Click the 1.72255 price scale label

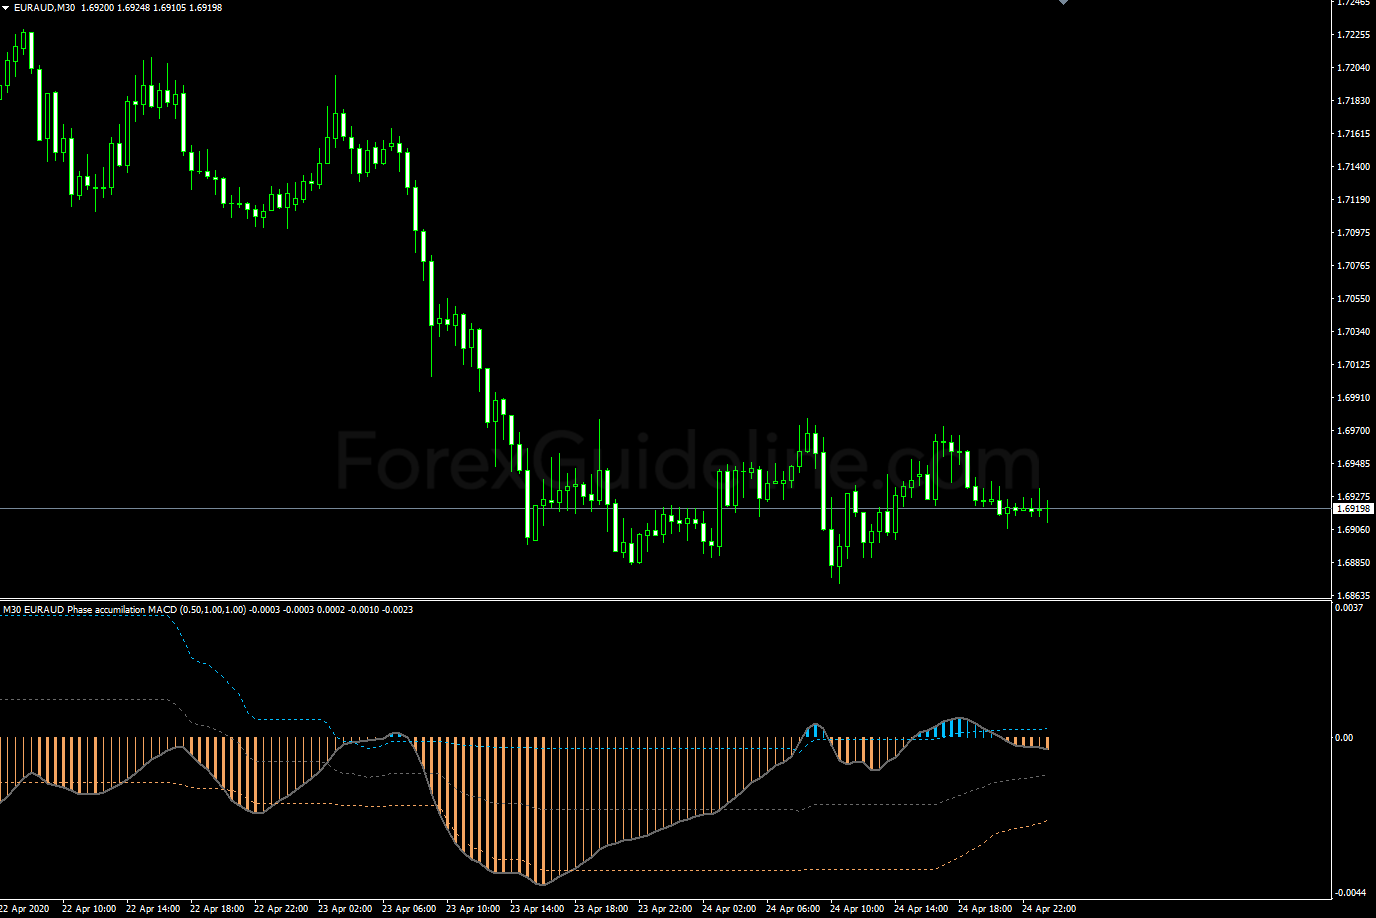[x=1353, y=35]
